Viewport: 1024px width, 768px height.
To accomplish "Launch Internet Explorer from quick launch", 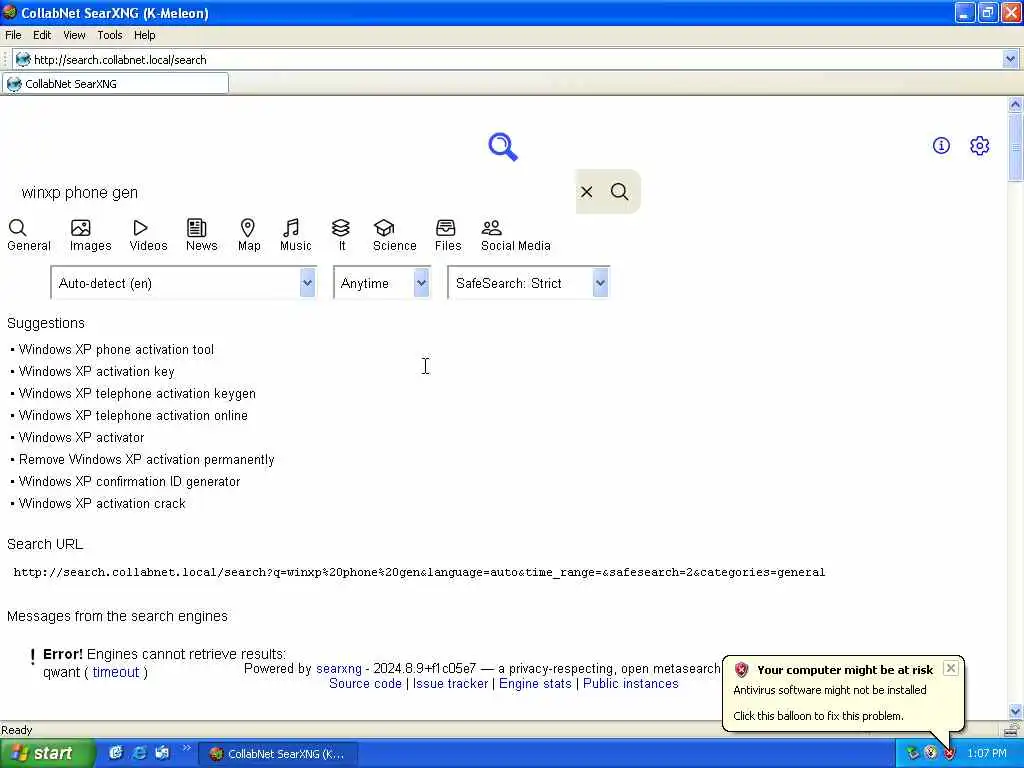I will point(139,753).
